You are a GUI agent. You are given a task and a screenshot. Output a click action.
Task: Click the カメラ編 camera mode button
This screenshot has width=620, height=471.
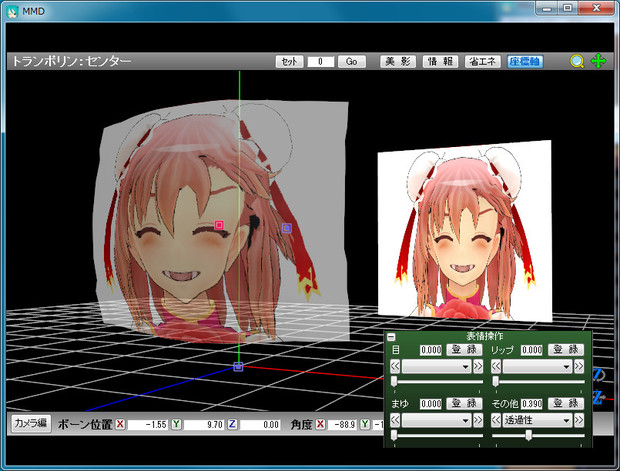(x=31, y=423)
